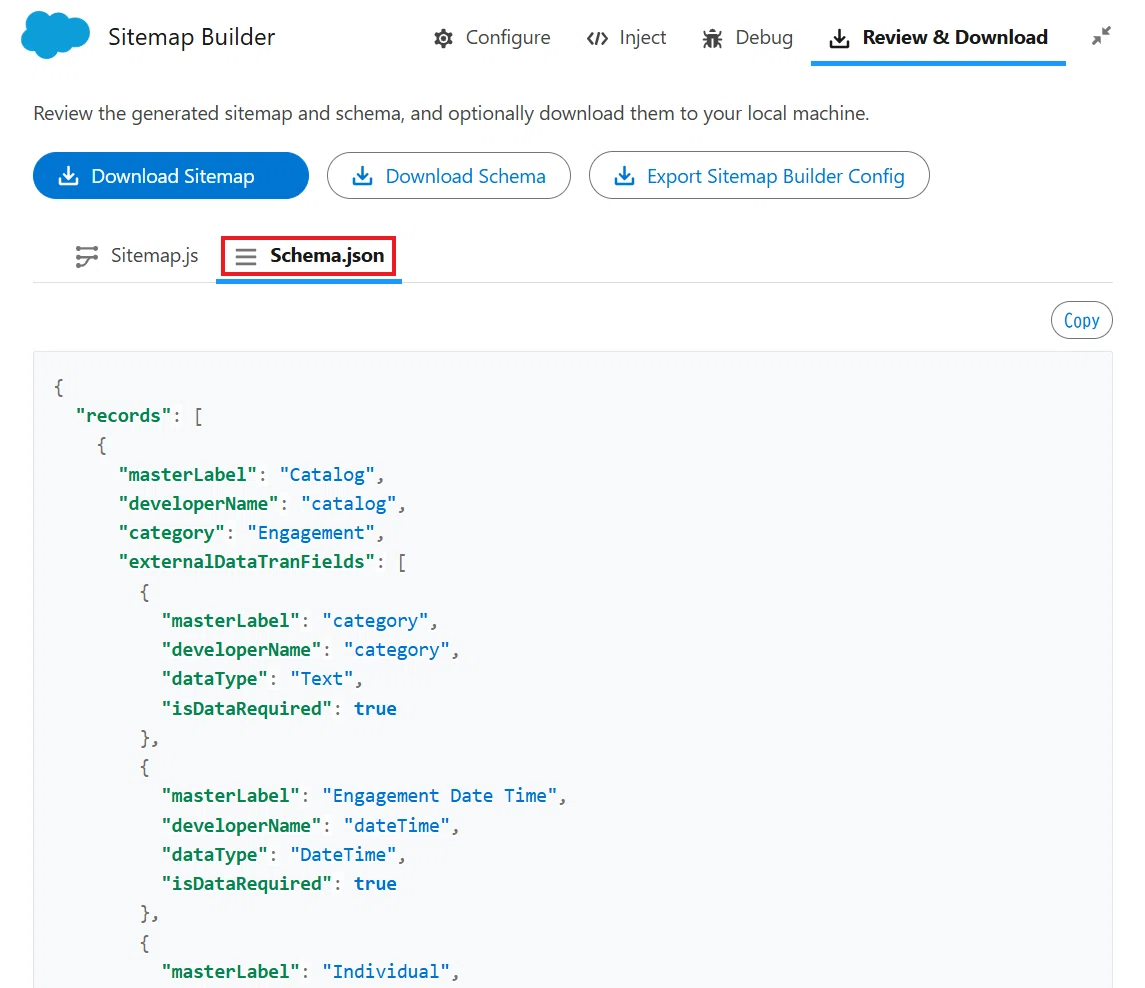Go to the Debug tab
This screenshot has width=1145, height=988.
[x=747, y=37]
